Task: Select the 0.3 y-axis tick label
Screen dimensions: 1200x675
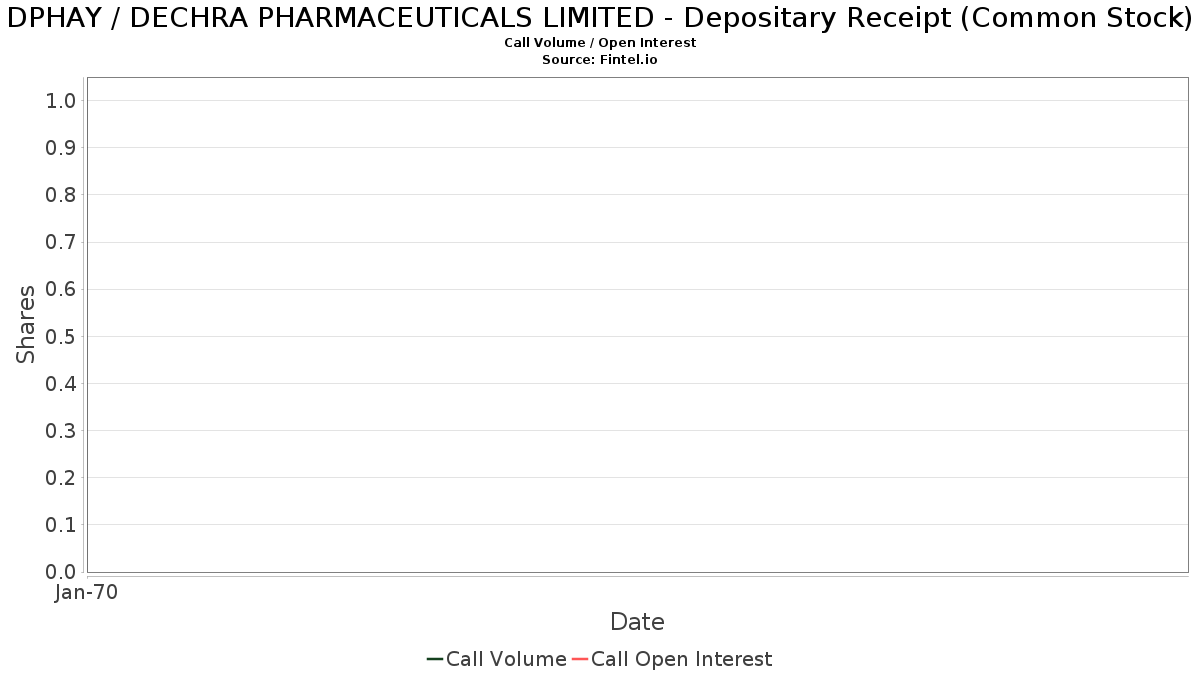Action: pyautogui.click(x=61, y=430)
